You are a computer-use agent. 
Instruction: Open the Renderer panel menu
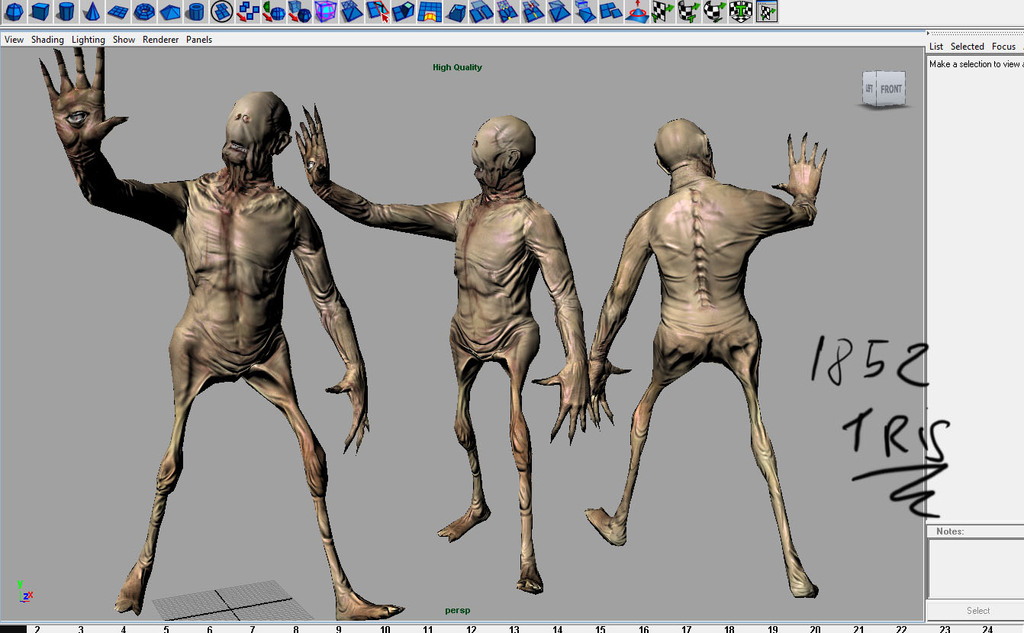pyautogui.click(x=160, y=40)
